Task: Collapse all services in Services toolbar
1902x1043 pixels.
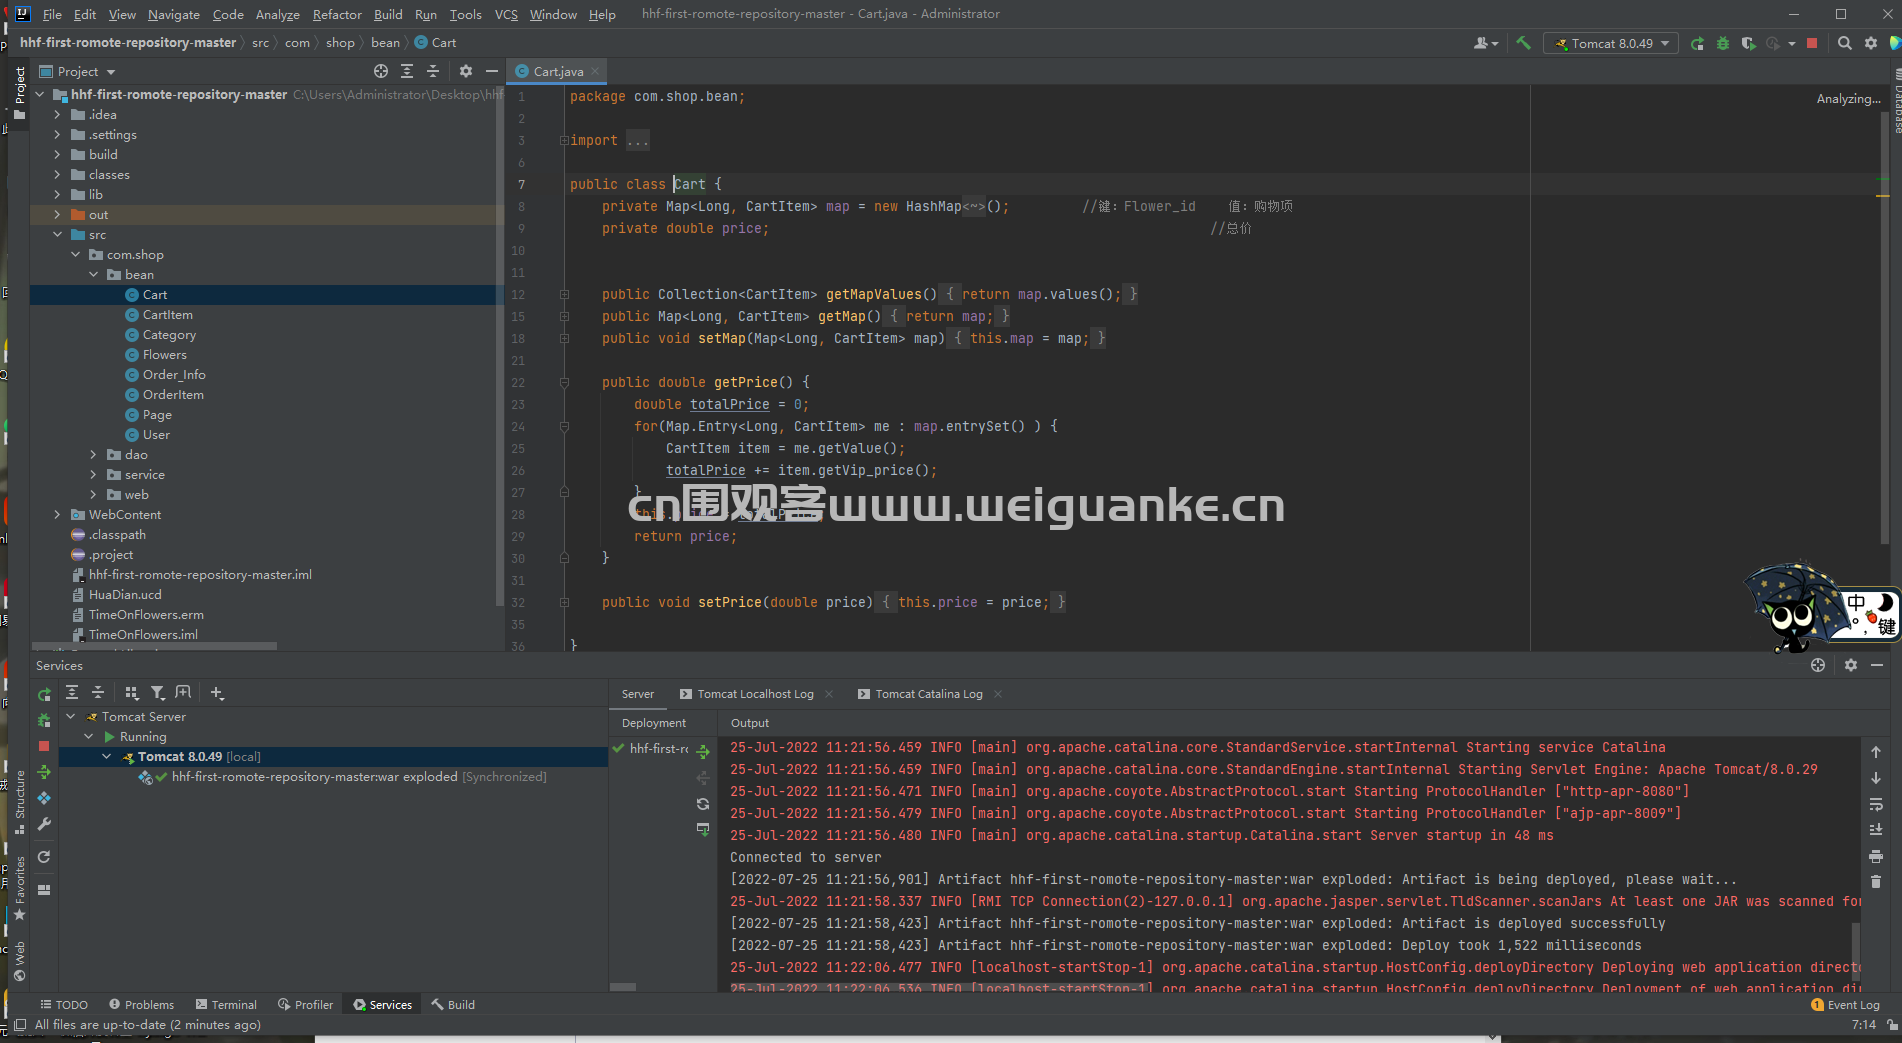Action: [x=98, y=692]
